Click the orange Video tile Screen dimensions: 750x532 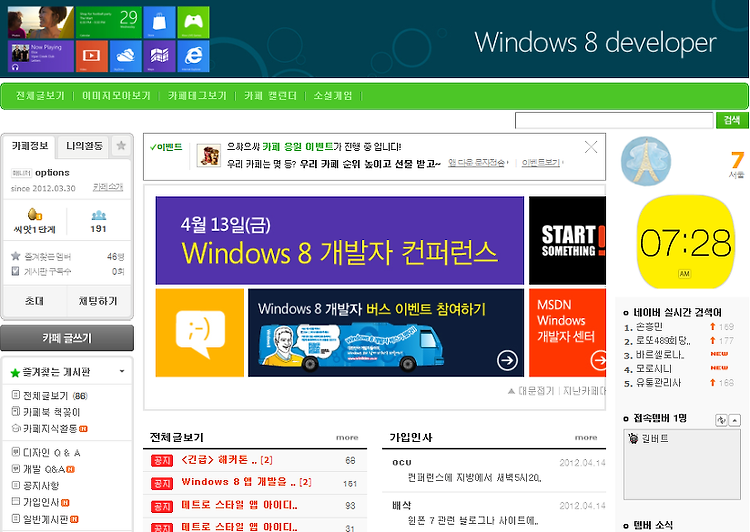(x=91, y=56)
